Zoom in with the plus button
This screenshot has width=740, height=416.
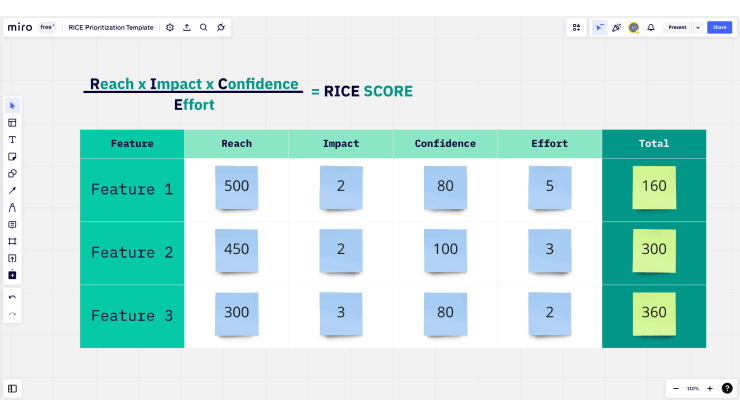[710, 388]
